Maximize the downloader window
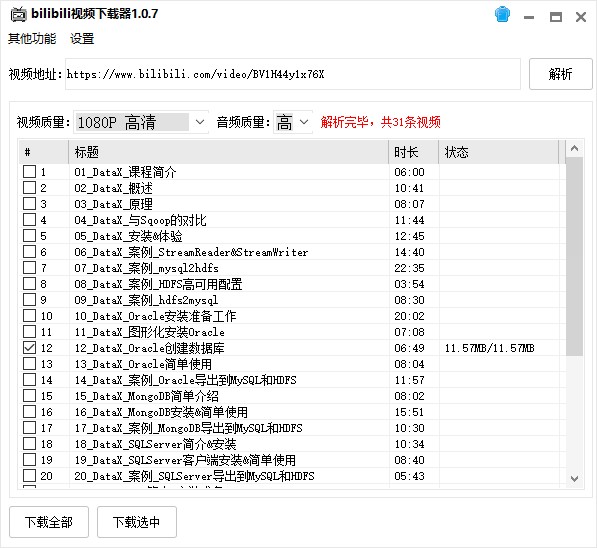597x548 pixels. coord(555,17)
